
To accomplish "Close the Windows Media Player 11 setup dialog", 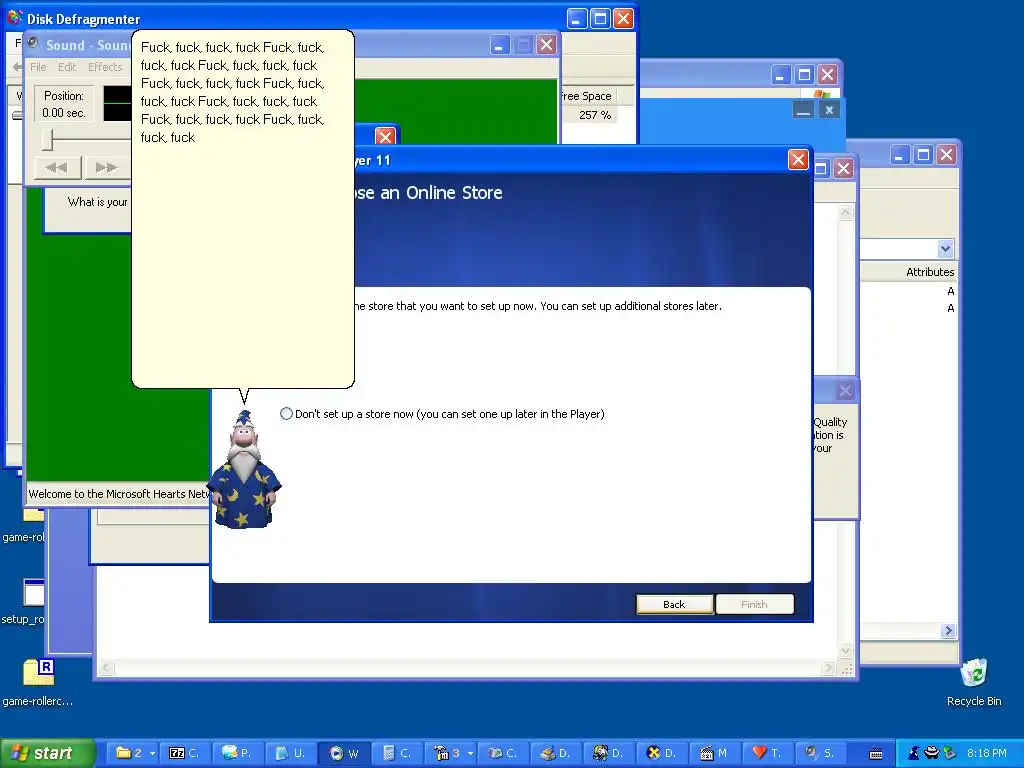I will (798, 160).
